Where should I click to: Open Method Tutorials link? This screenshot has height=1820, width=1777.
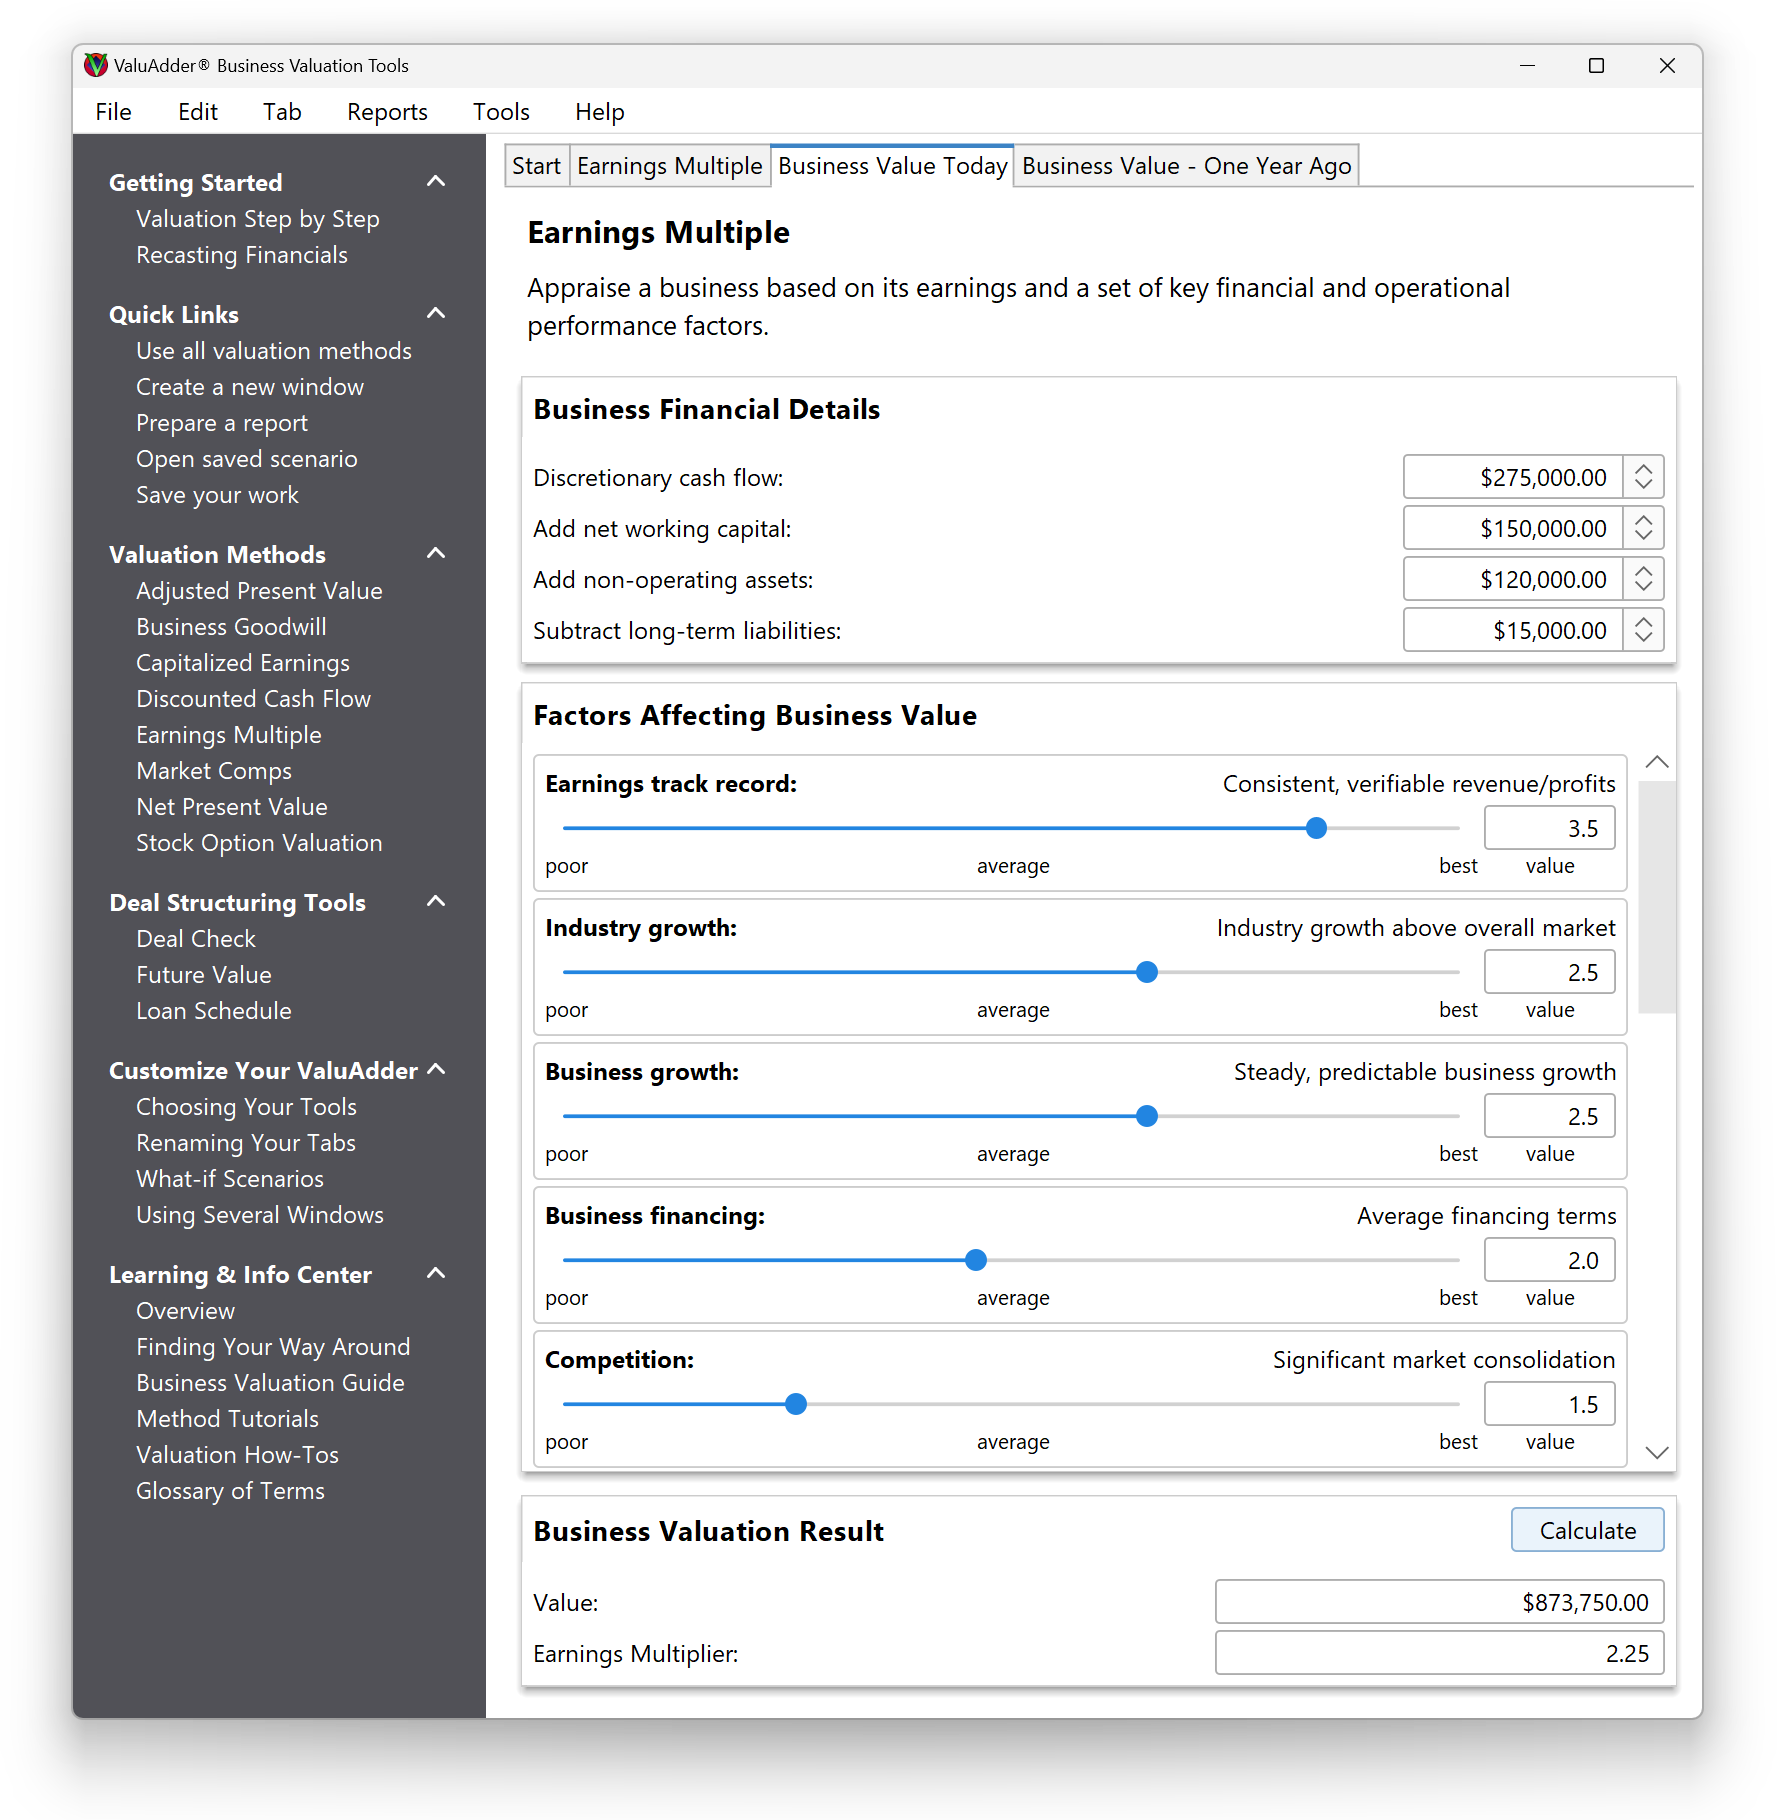coord(227,1419)
